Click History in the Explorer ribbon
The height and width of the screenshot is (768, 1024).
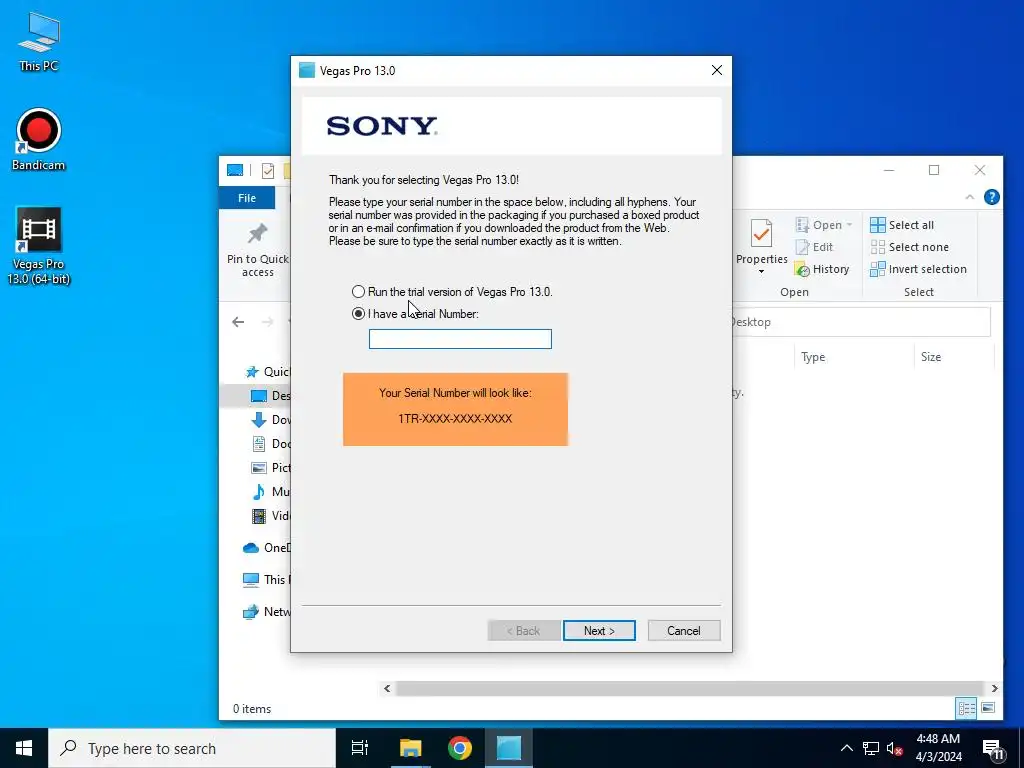pos(822,269)
